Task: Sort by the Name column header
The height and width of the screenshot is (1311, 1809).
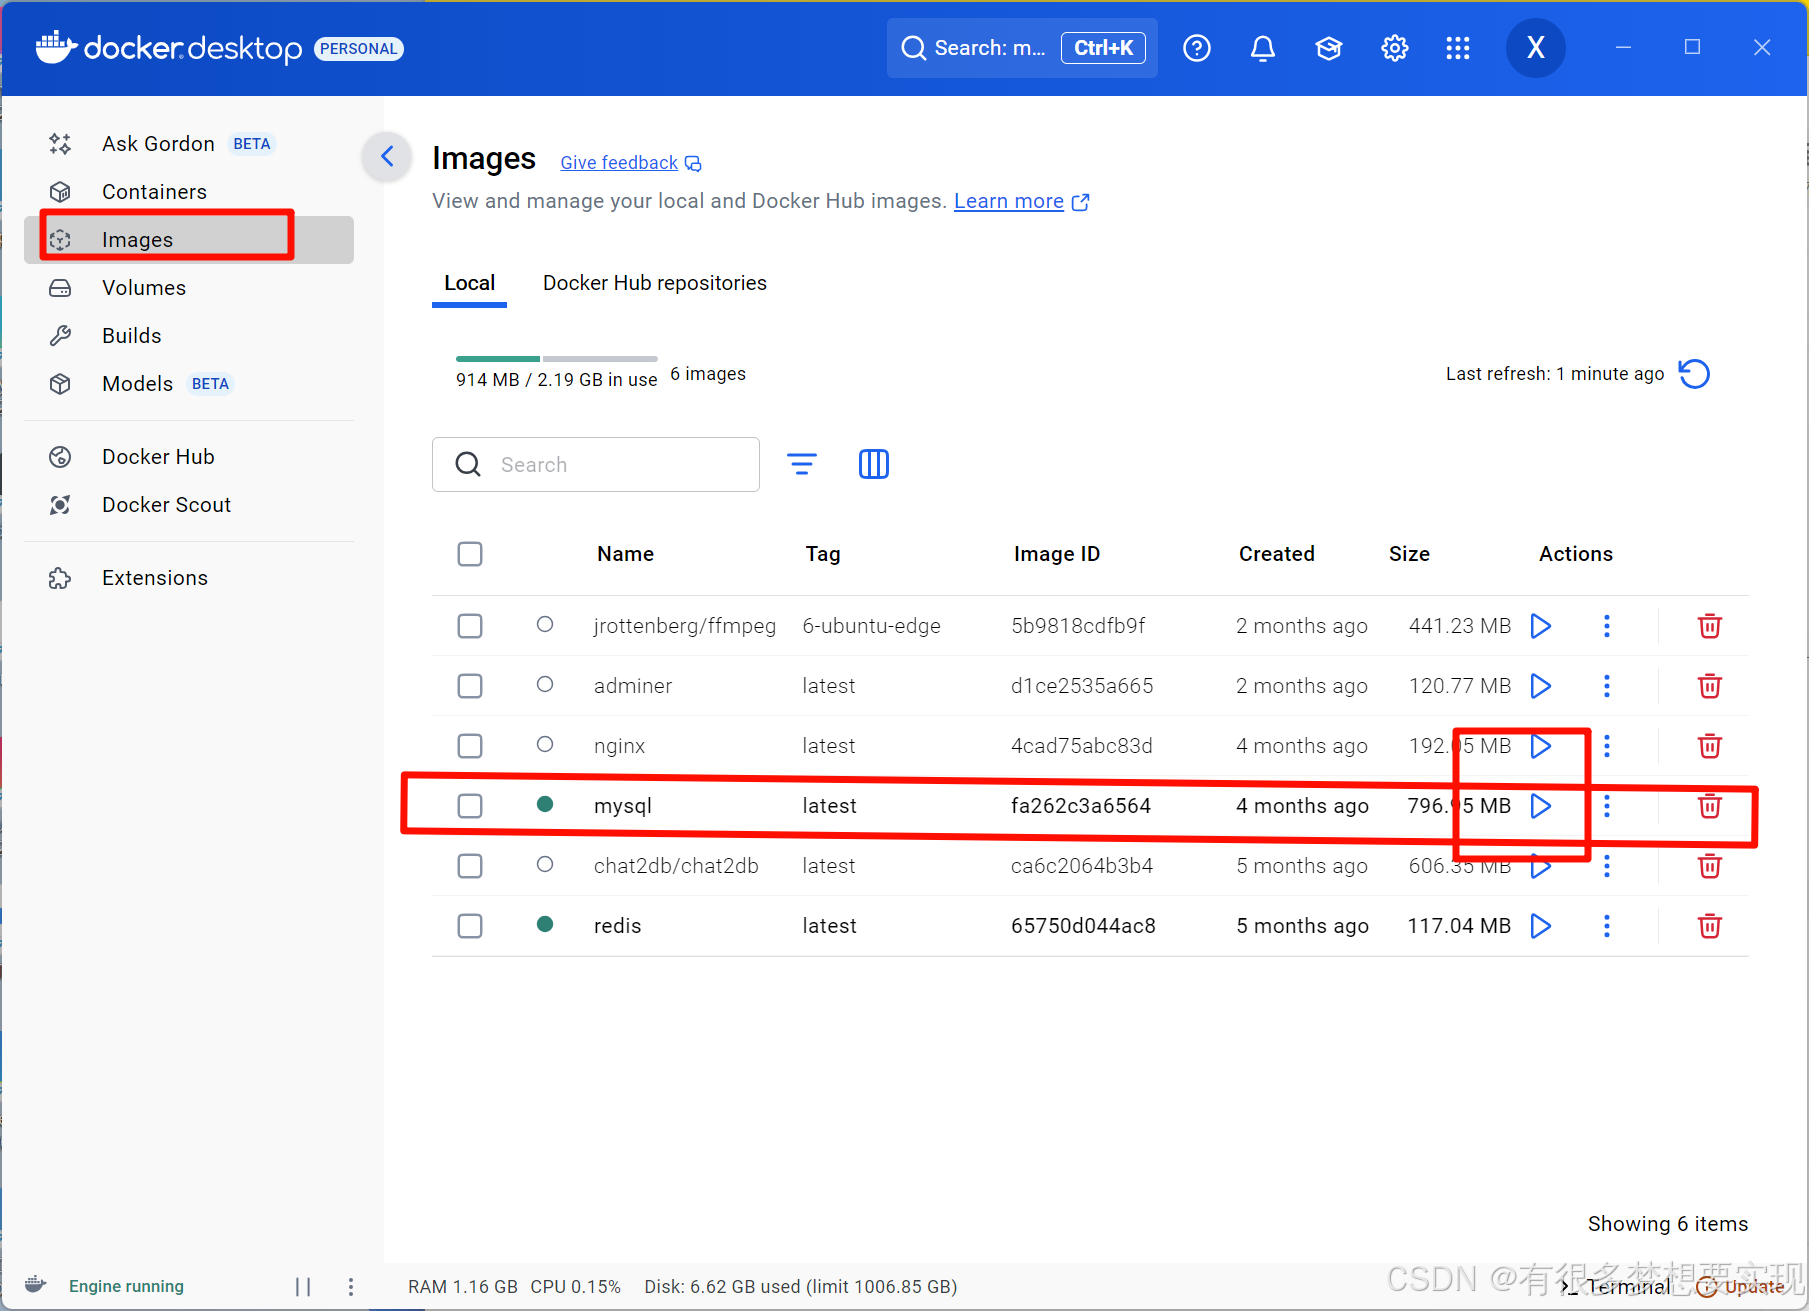Action: pos(625,554)
